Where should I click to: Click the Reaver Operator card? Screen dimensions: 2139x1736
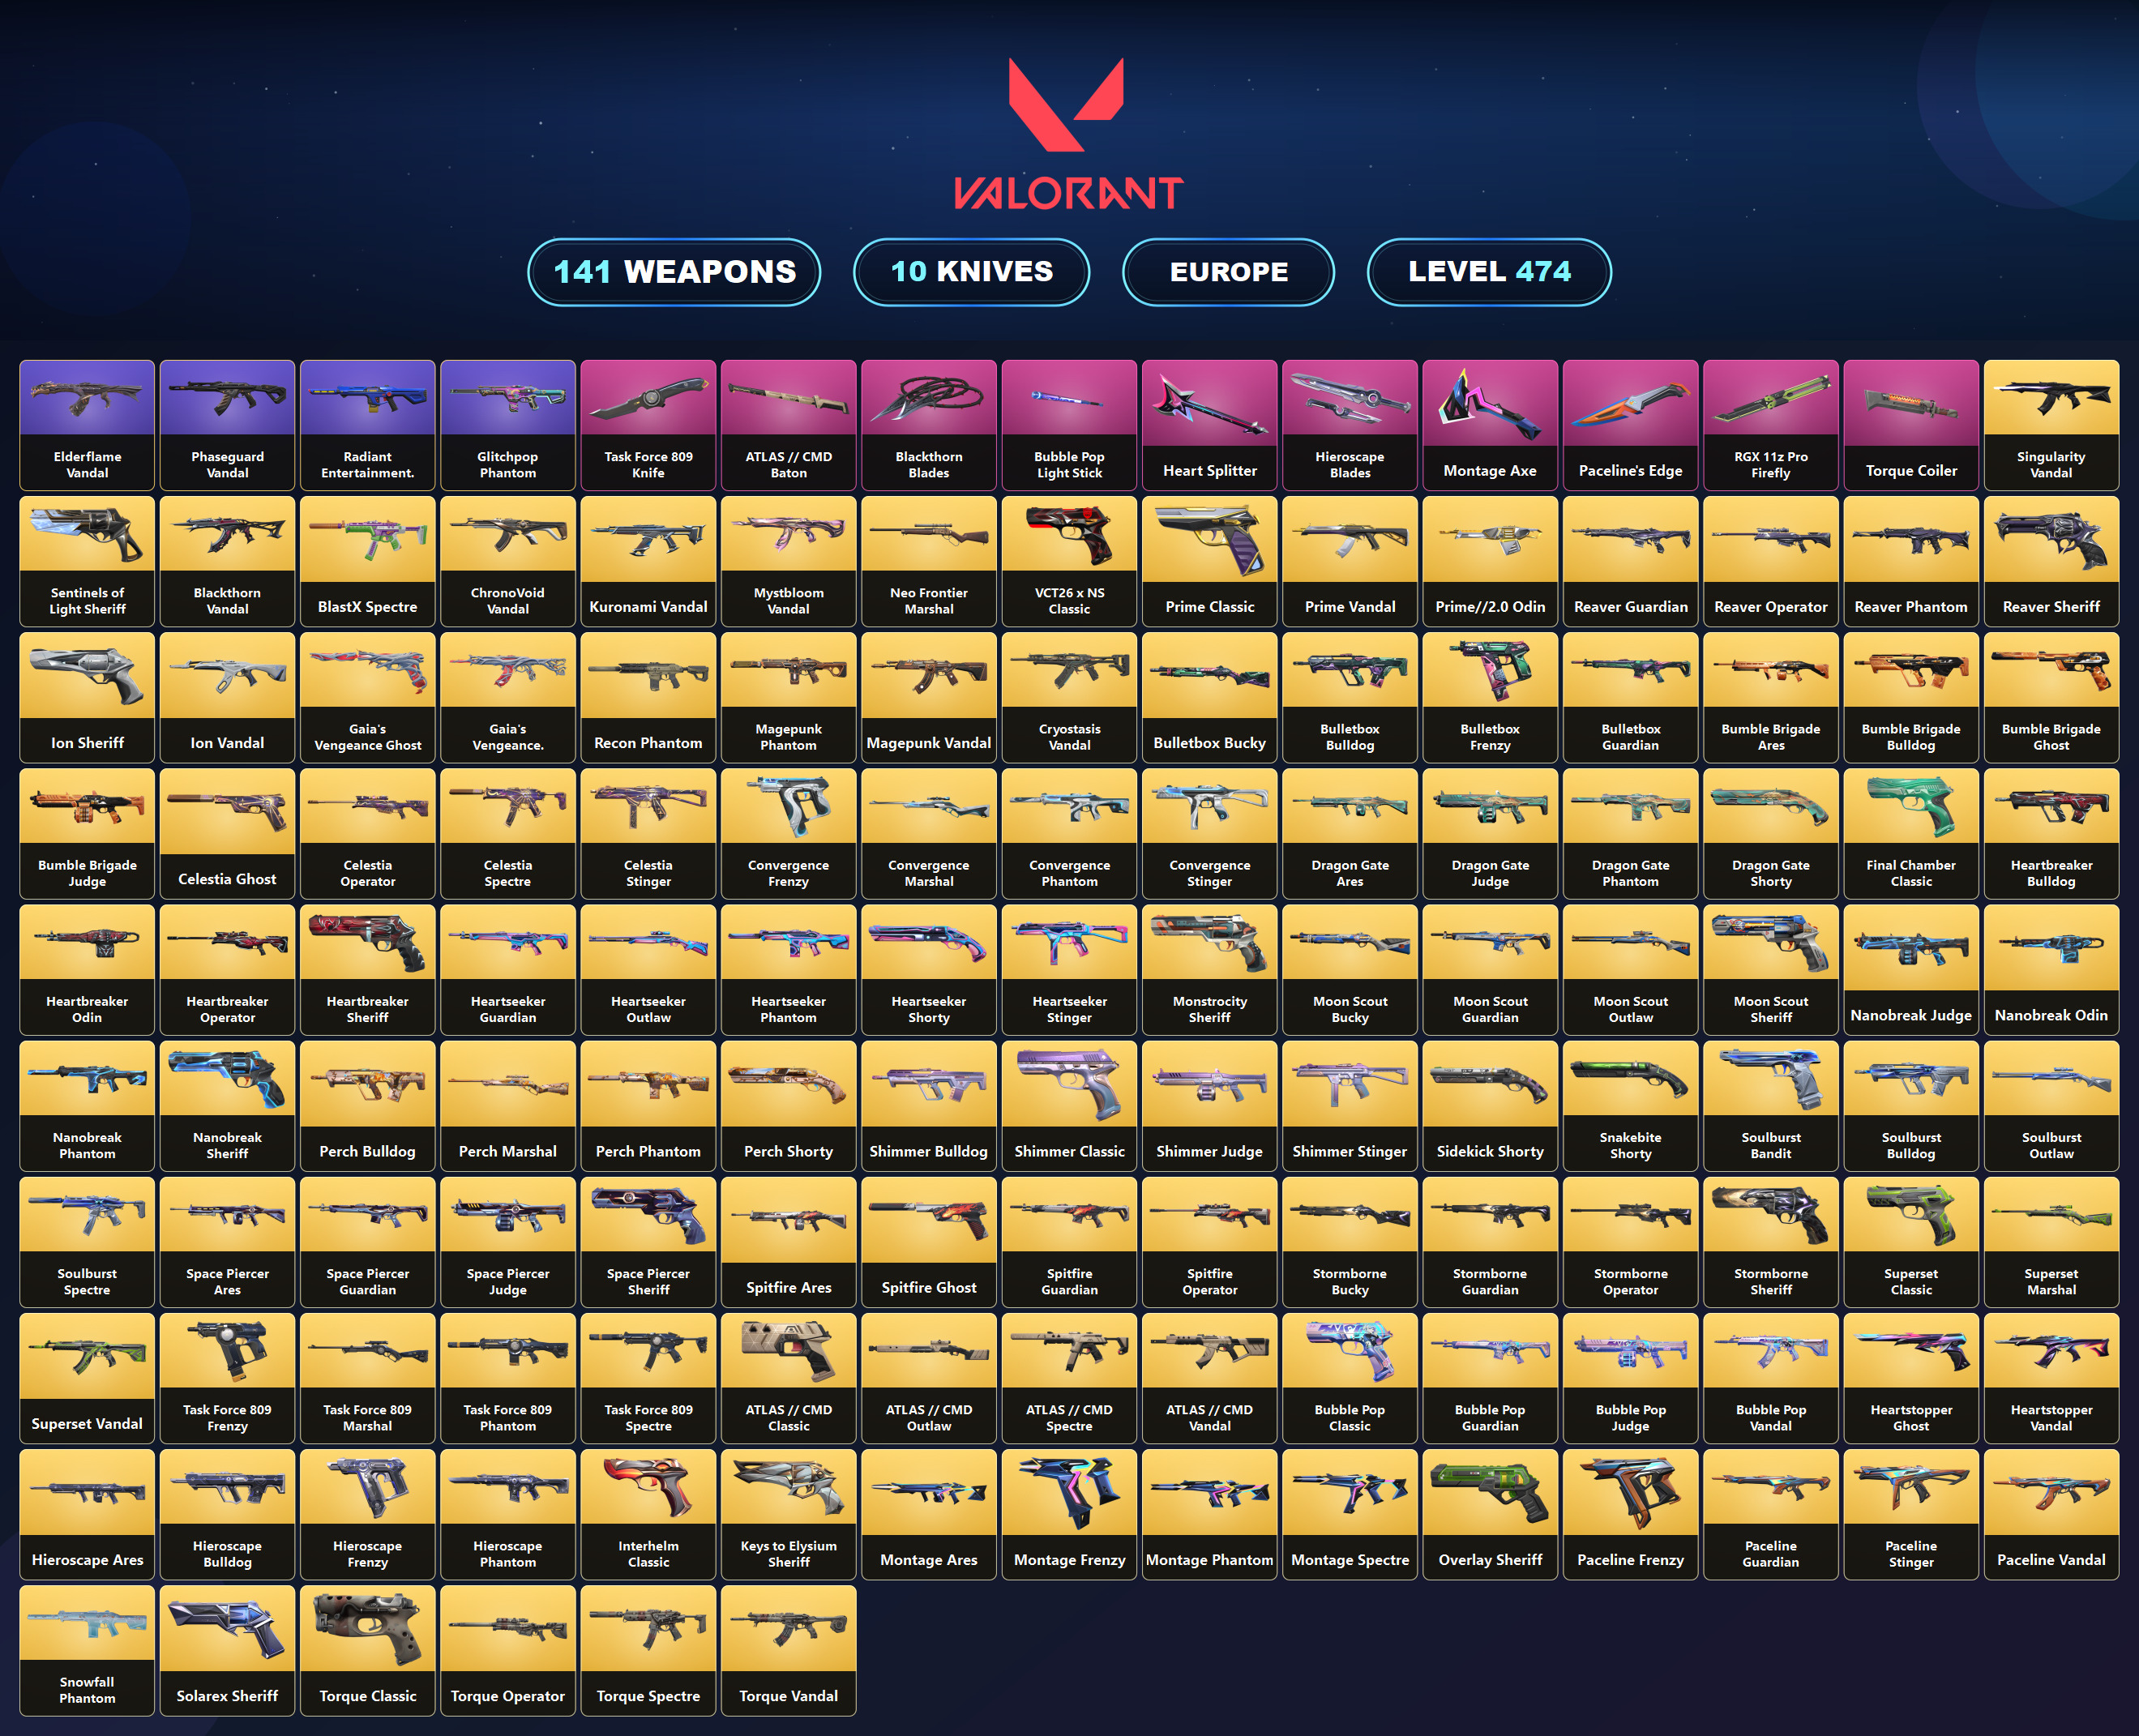pyautogui.click(x=1771, y=561)
